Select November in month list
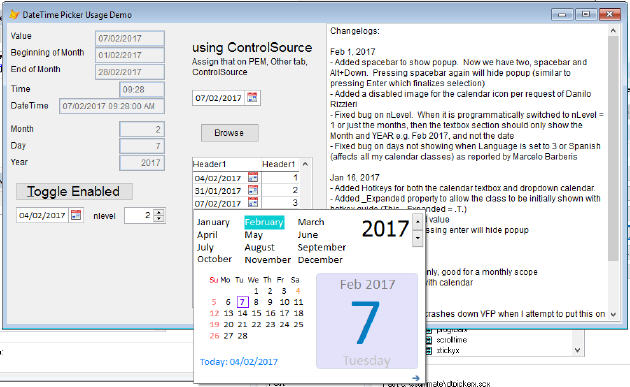 tap(268, 260)
